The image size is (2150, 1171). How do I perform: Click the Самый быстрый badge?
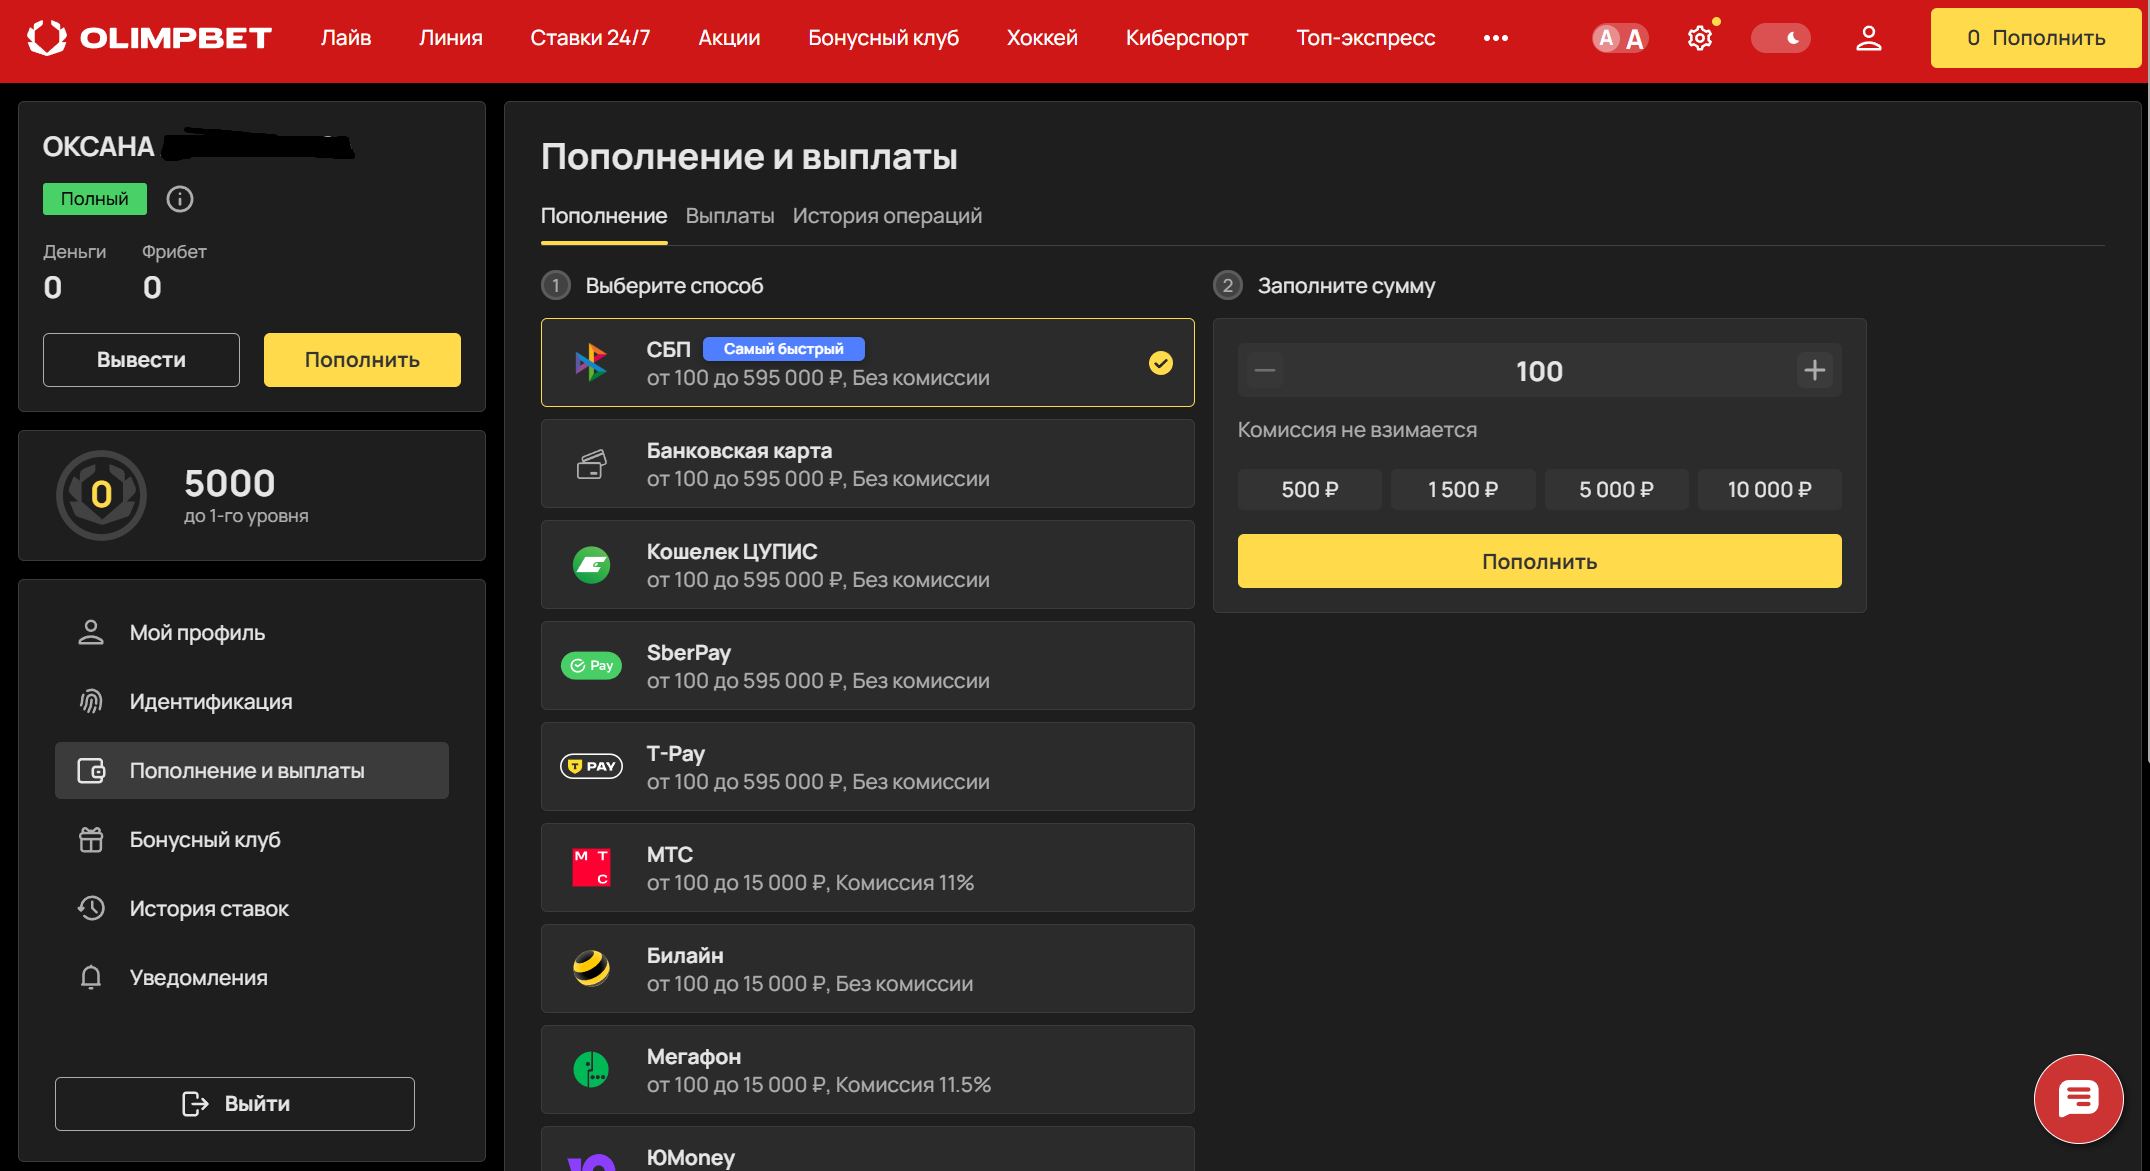pyautogui.click(x=784, y=349)
